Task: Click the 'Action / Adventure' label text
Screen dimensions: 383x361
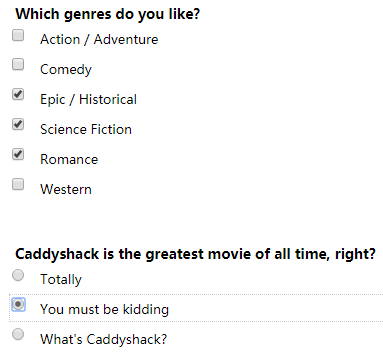Action: tap(99, 39)
